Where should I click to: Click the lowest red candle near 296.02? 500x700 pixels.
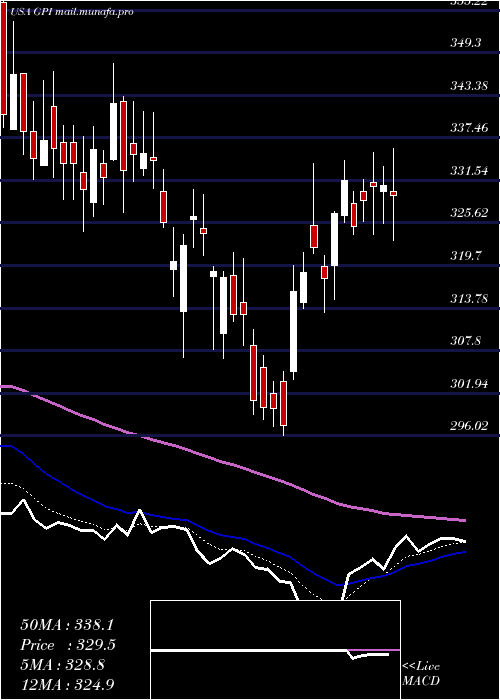pos(283,403)
